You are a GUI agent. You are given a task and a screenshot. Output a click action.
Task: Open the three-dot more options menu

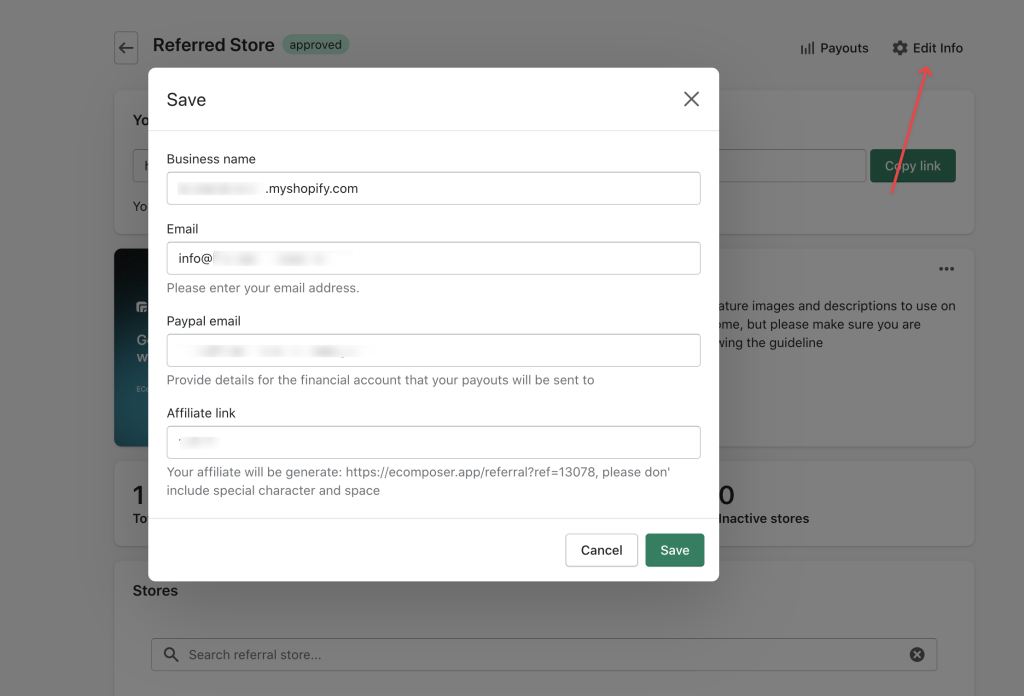(946, 269)
